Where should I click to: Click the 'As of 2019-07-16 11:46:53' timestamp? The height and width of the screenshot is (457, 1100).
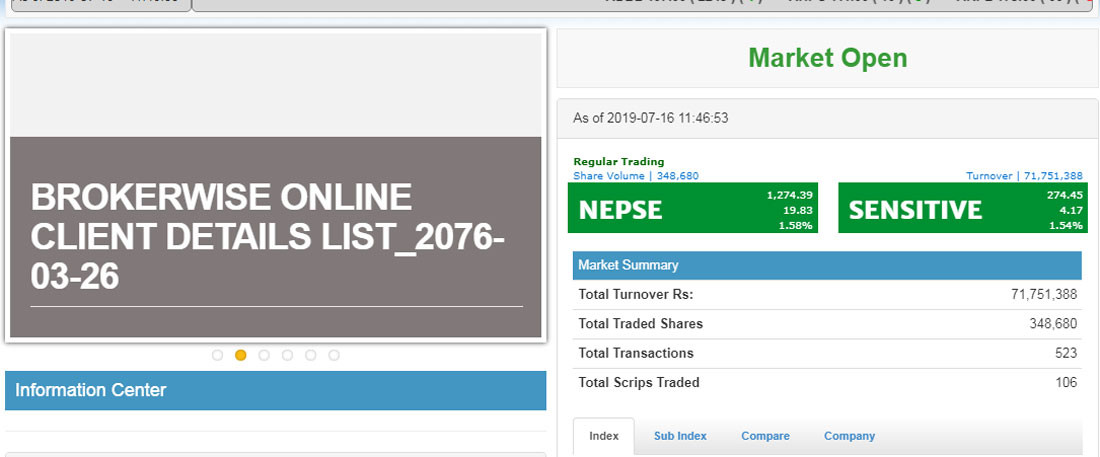(650, 118)
